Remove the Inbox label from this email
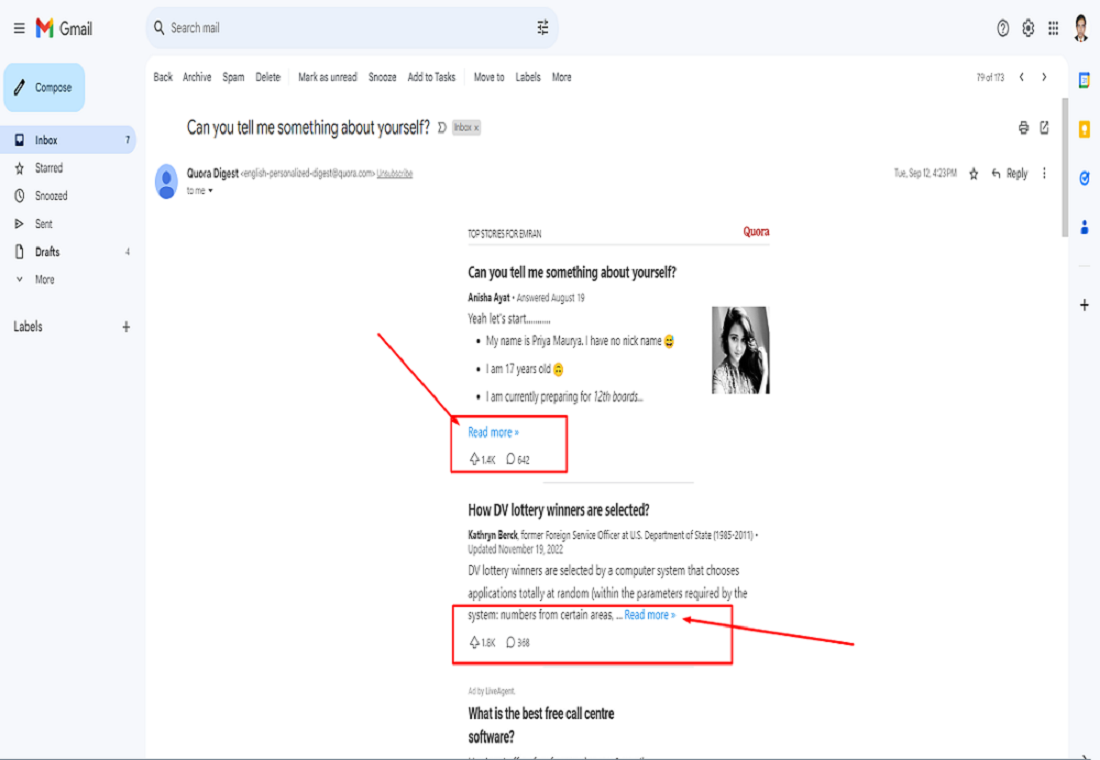 coord(477,127)
